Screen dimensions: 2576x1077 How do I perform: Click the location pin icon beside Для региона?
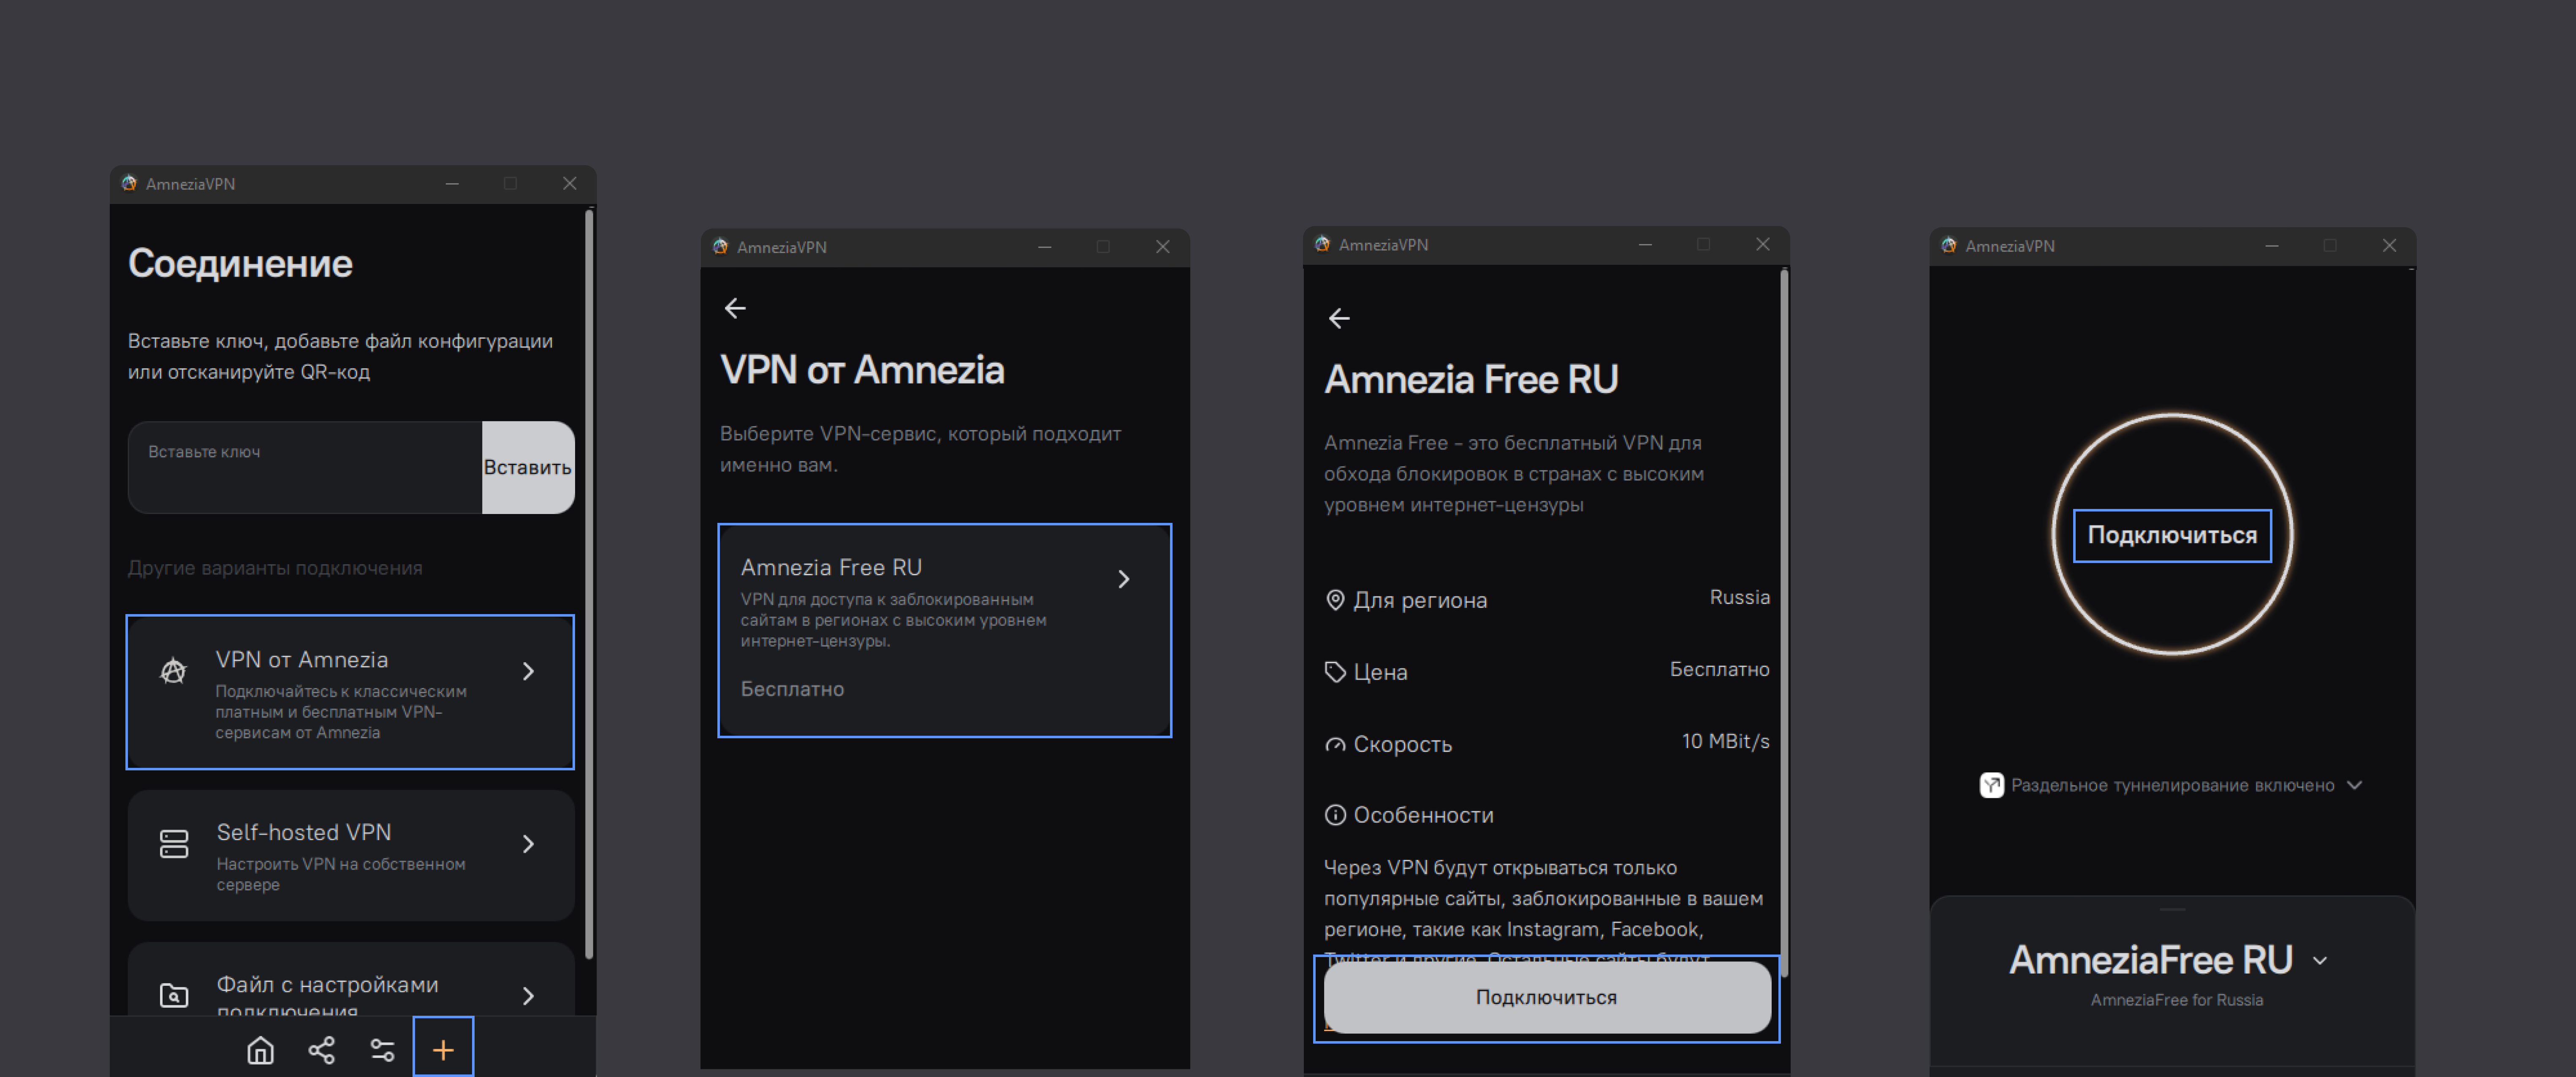(1336, 600)
